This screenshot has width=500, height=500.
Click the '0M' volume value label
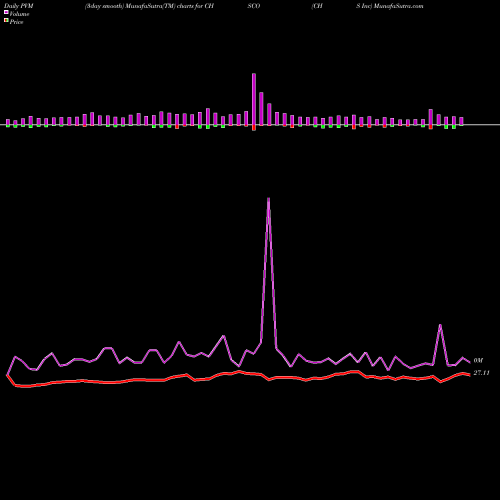[x=478, y=360]
